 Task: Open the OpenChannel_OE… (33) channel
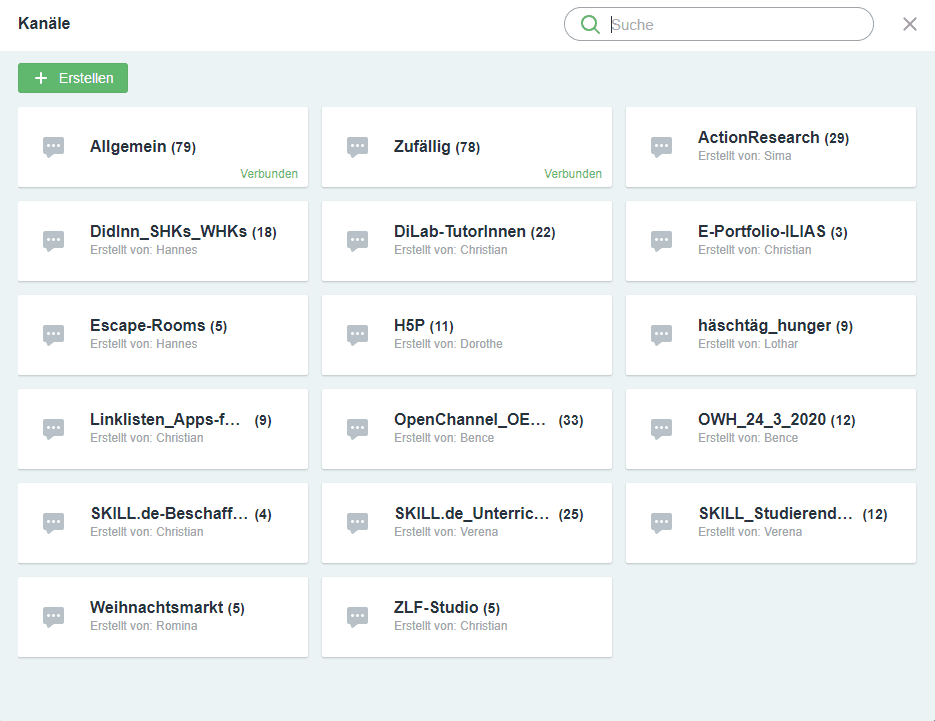click(467, 429)
